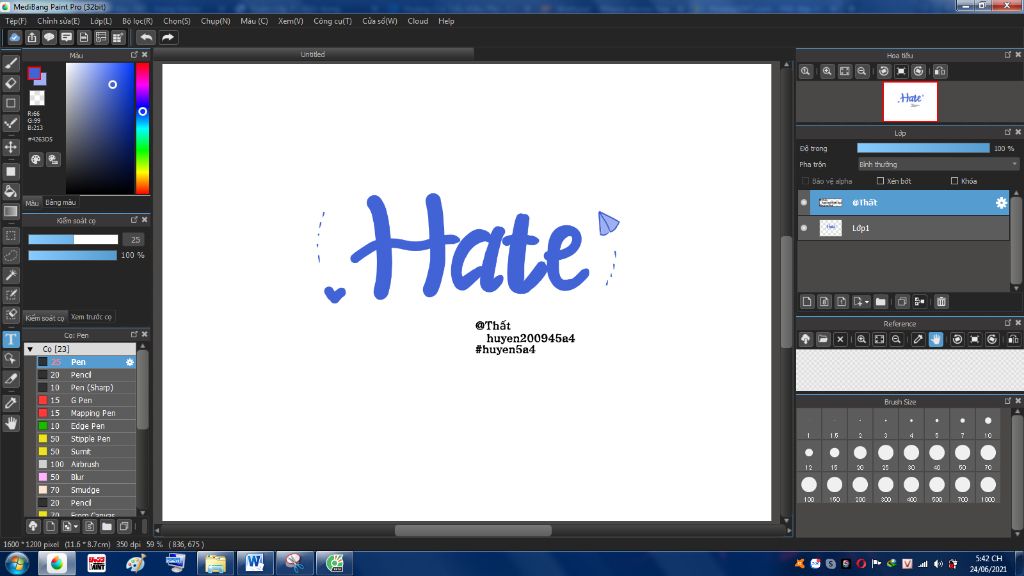Select the Eraser tool
The image size is (1024, 576).
pyautogui.click(x=11, y=84)
